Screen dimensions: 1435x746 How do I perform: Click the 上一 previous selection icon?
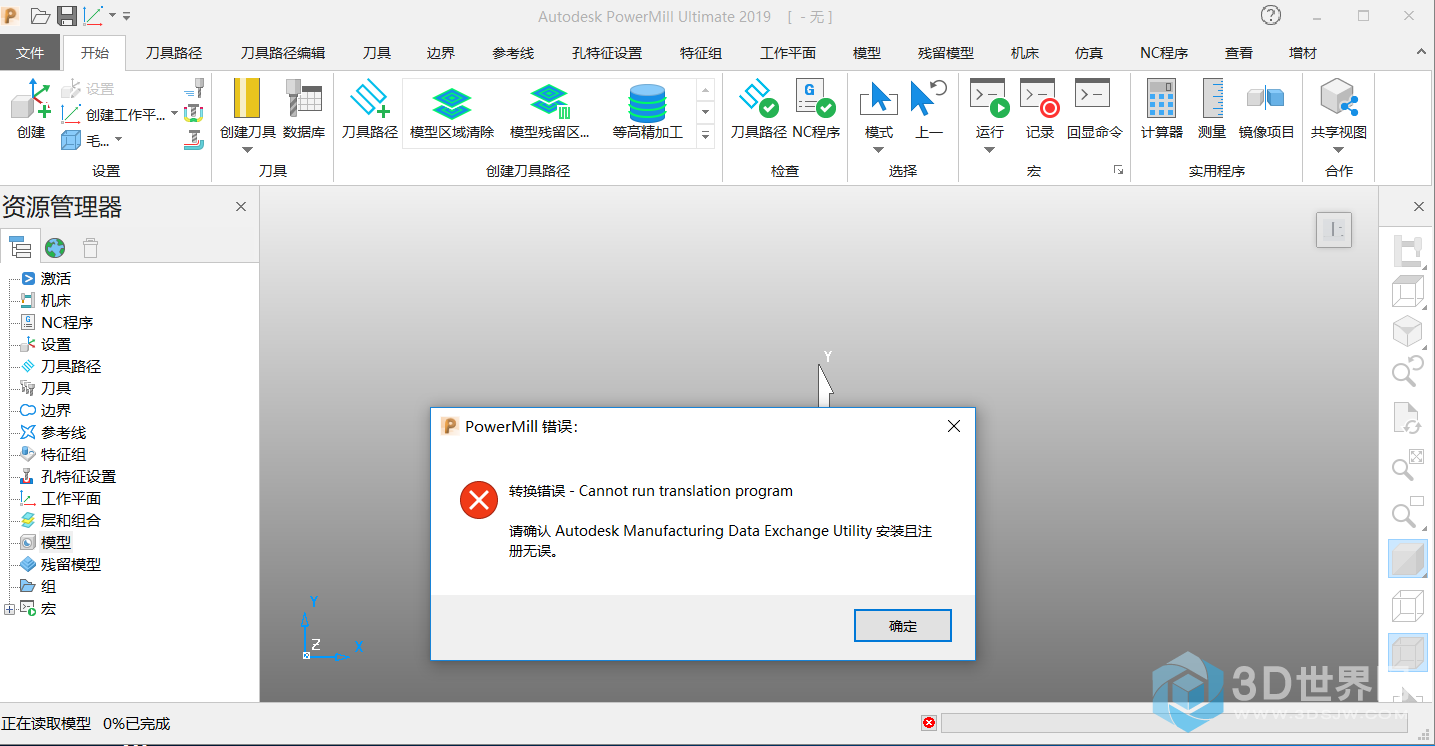click(x=928, y=98)
